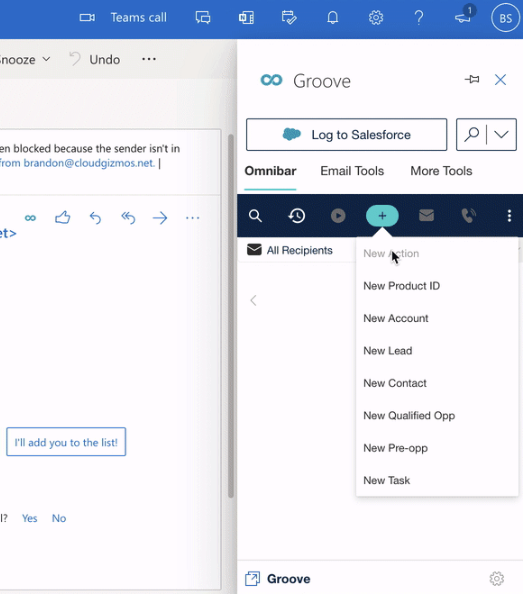Viewport: 528px width, 600px height.
Task: Open Omnibar vertical three-dot menu
Action: 509,216
